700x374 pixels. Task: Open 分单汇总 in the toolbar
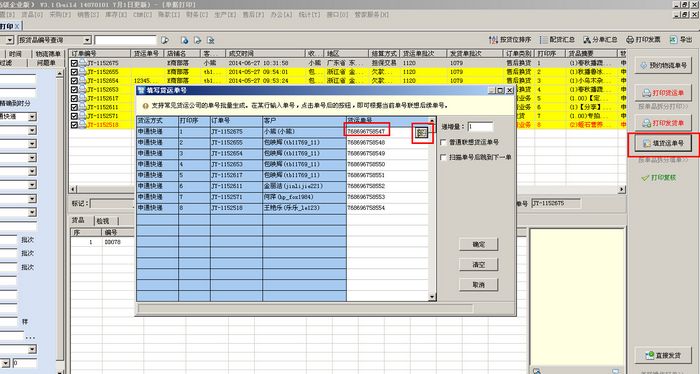coord(600,40)
